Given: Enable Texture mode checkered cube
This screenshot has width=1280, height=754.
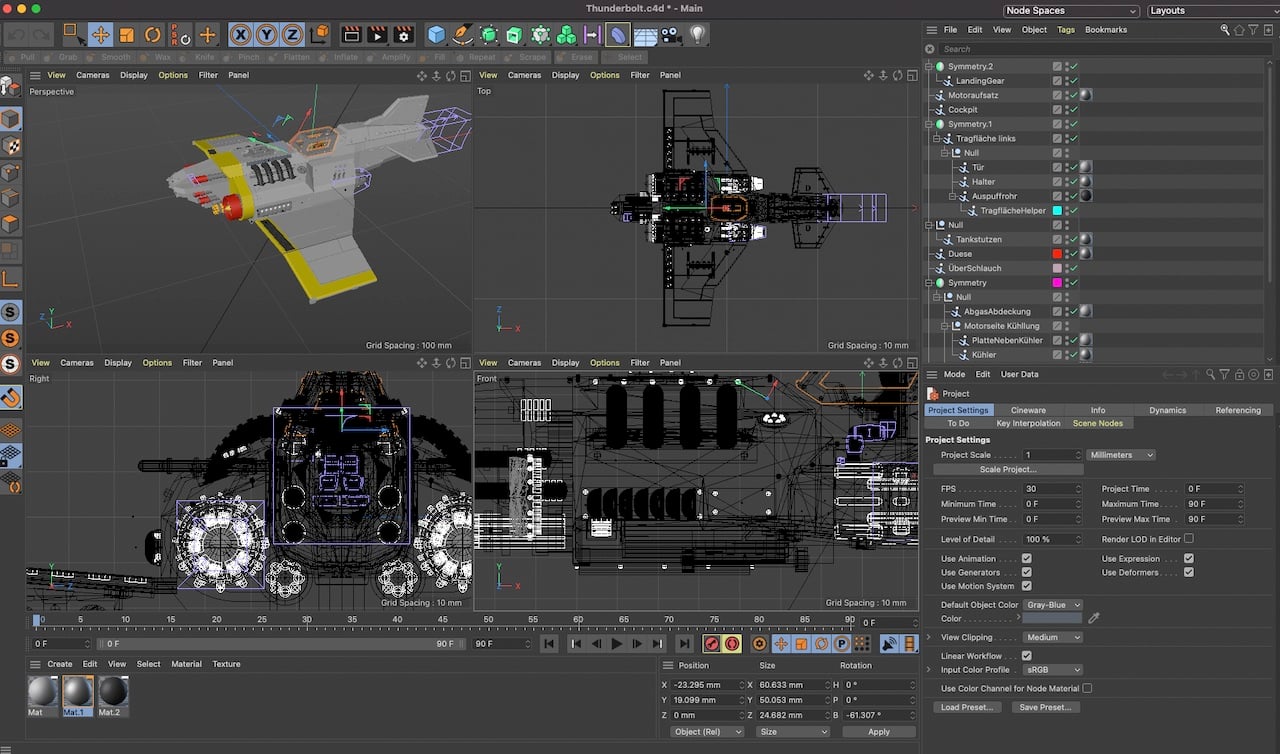Looking at the screenshot, I should (x=11, y=145).
